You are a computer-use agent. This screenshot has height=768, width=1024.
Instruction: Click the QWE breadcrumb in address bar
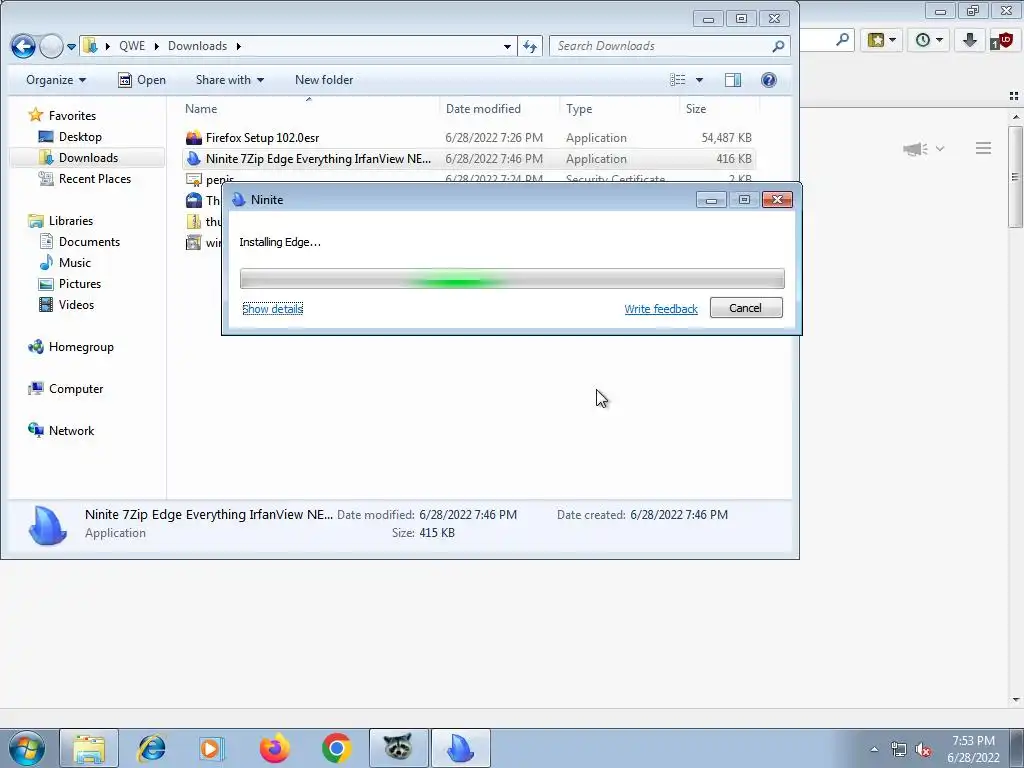(x=132, y=46)
